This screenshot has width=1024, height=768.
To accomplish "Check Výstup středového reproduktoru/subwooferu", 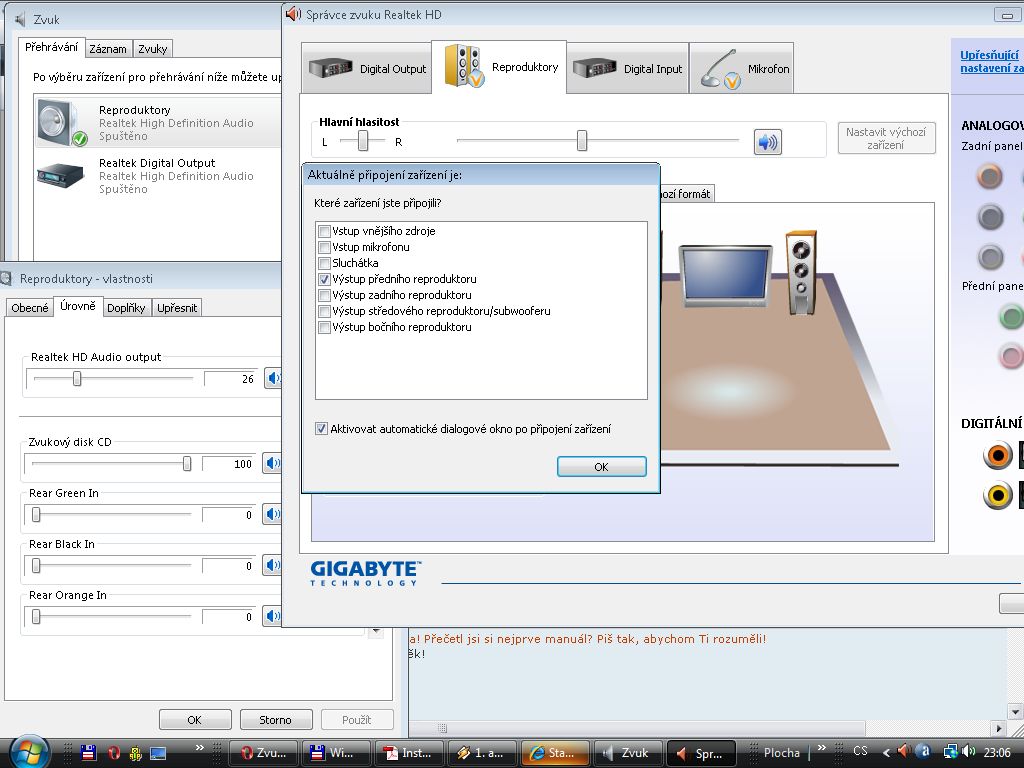I will click(324, 312).
